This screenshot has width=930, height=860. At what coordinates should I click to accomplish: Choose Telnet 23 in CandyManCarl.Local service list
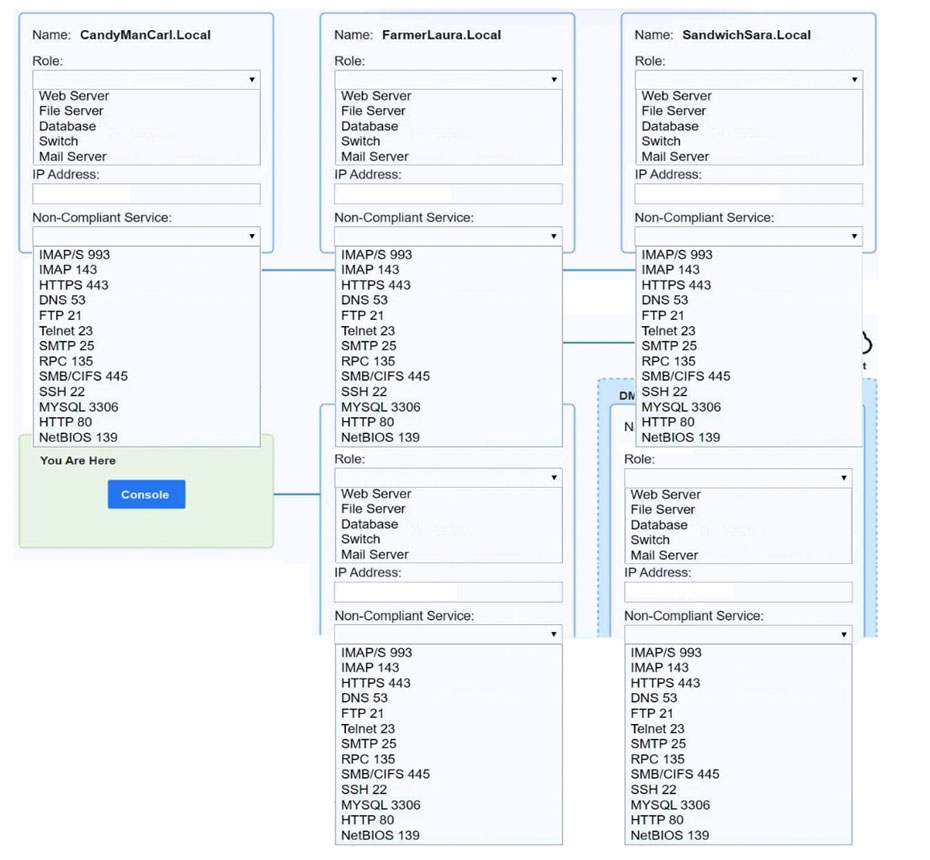[x=66, y=331]
